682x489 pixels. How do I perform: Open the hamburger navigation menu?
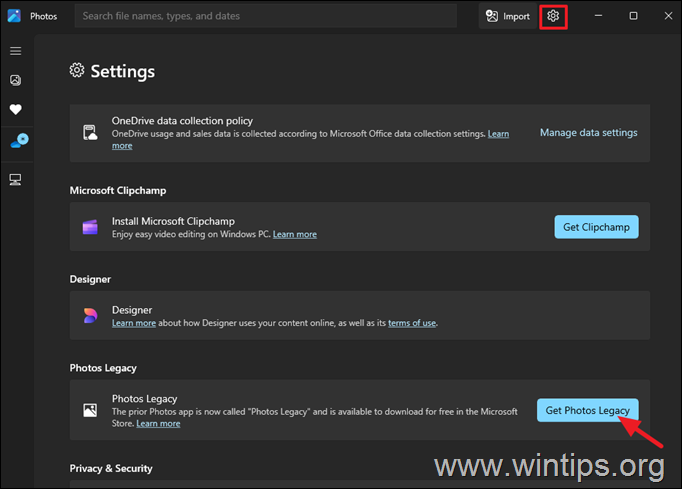(15, 51)
